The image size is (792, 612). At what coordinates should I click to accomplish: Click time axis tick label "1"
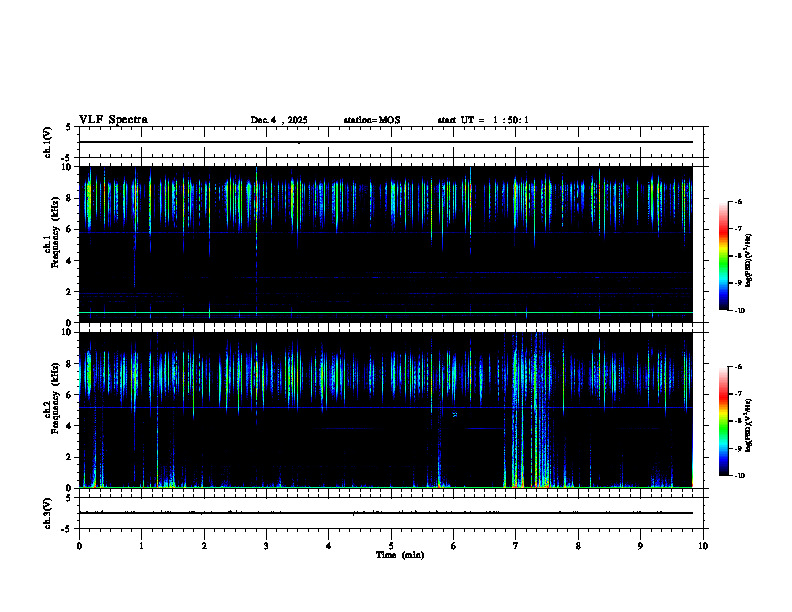tap(141, 546)
